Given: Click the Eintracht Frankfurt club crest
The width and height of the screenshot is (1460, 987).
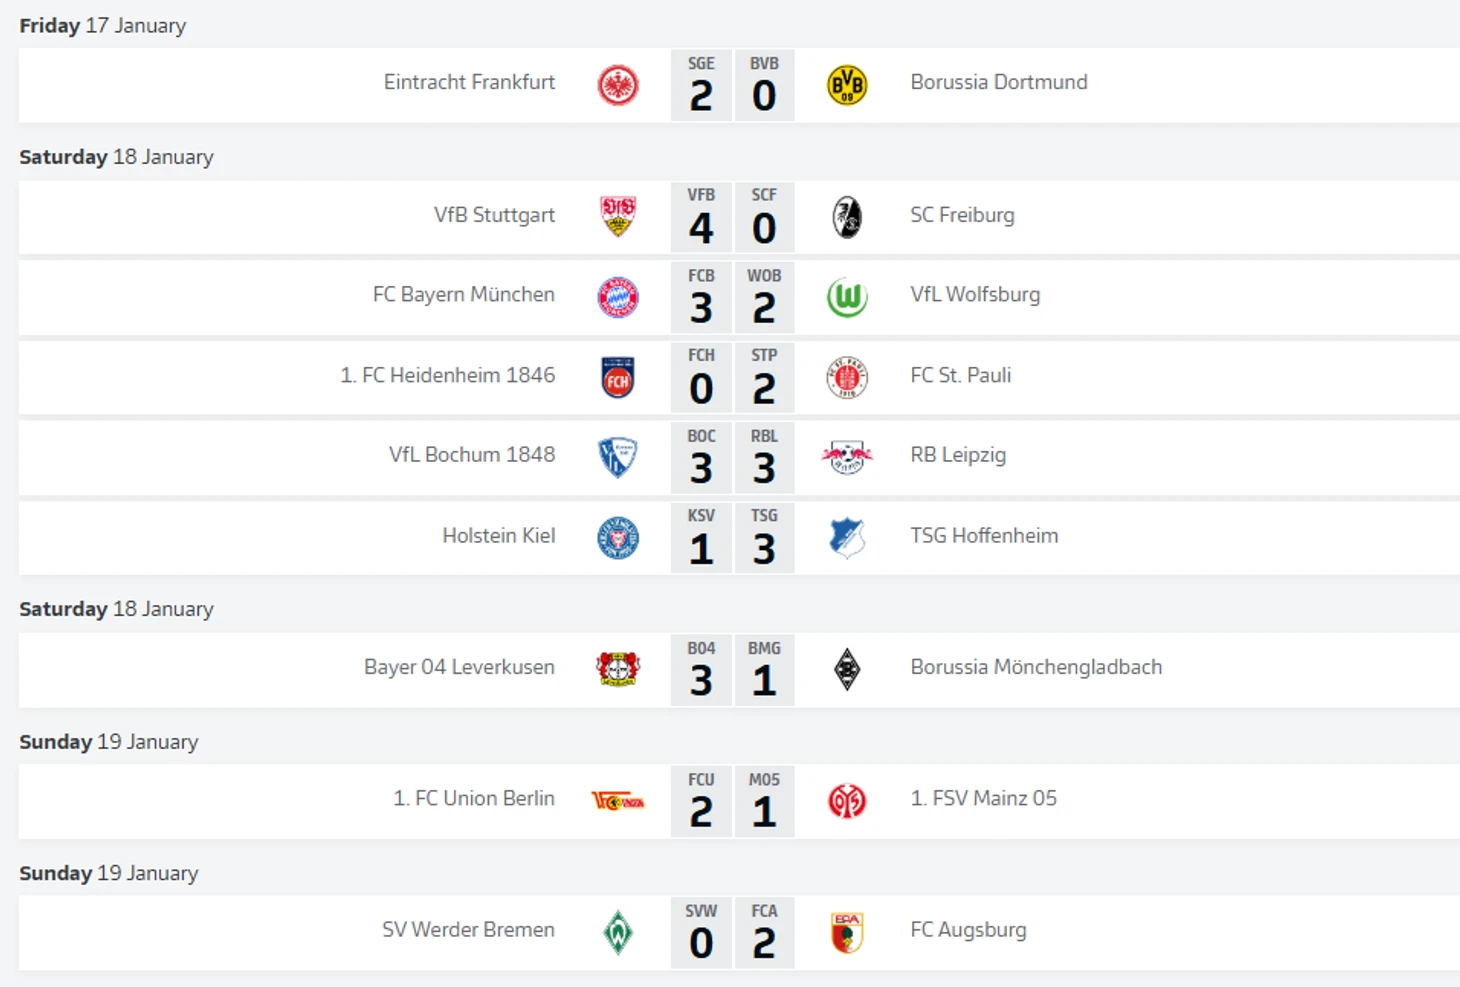Looking at the screenshot, I should pos(618,86).
